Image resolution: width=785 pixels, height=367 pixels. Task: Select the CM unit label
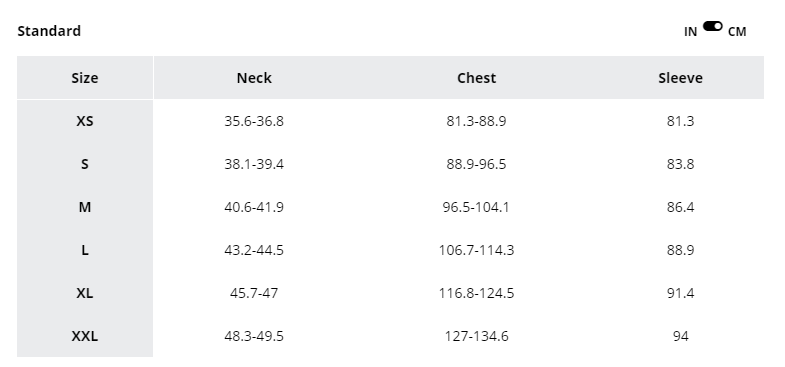[737, 32]
